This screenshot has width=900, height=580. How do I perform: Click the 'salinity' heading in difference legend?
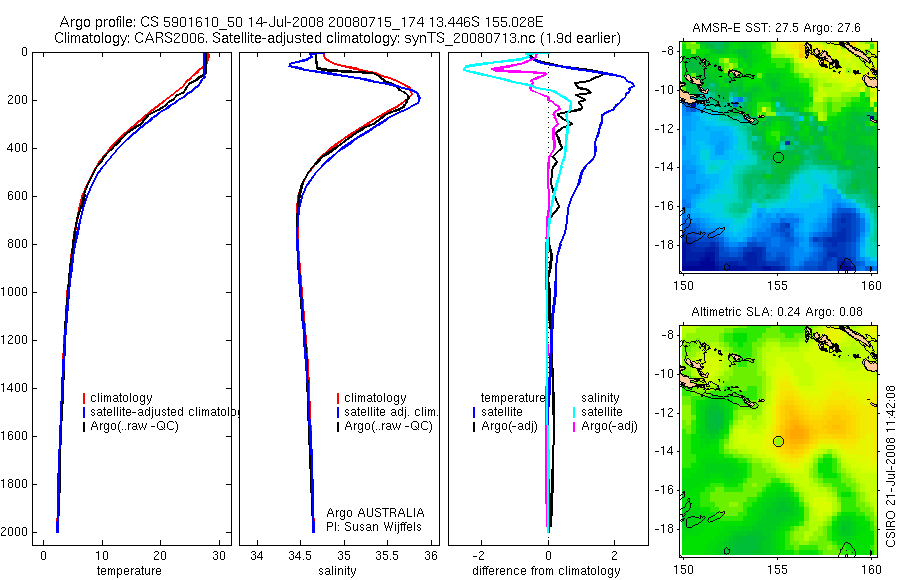tap(600, 398)
